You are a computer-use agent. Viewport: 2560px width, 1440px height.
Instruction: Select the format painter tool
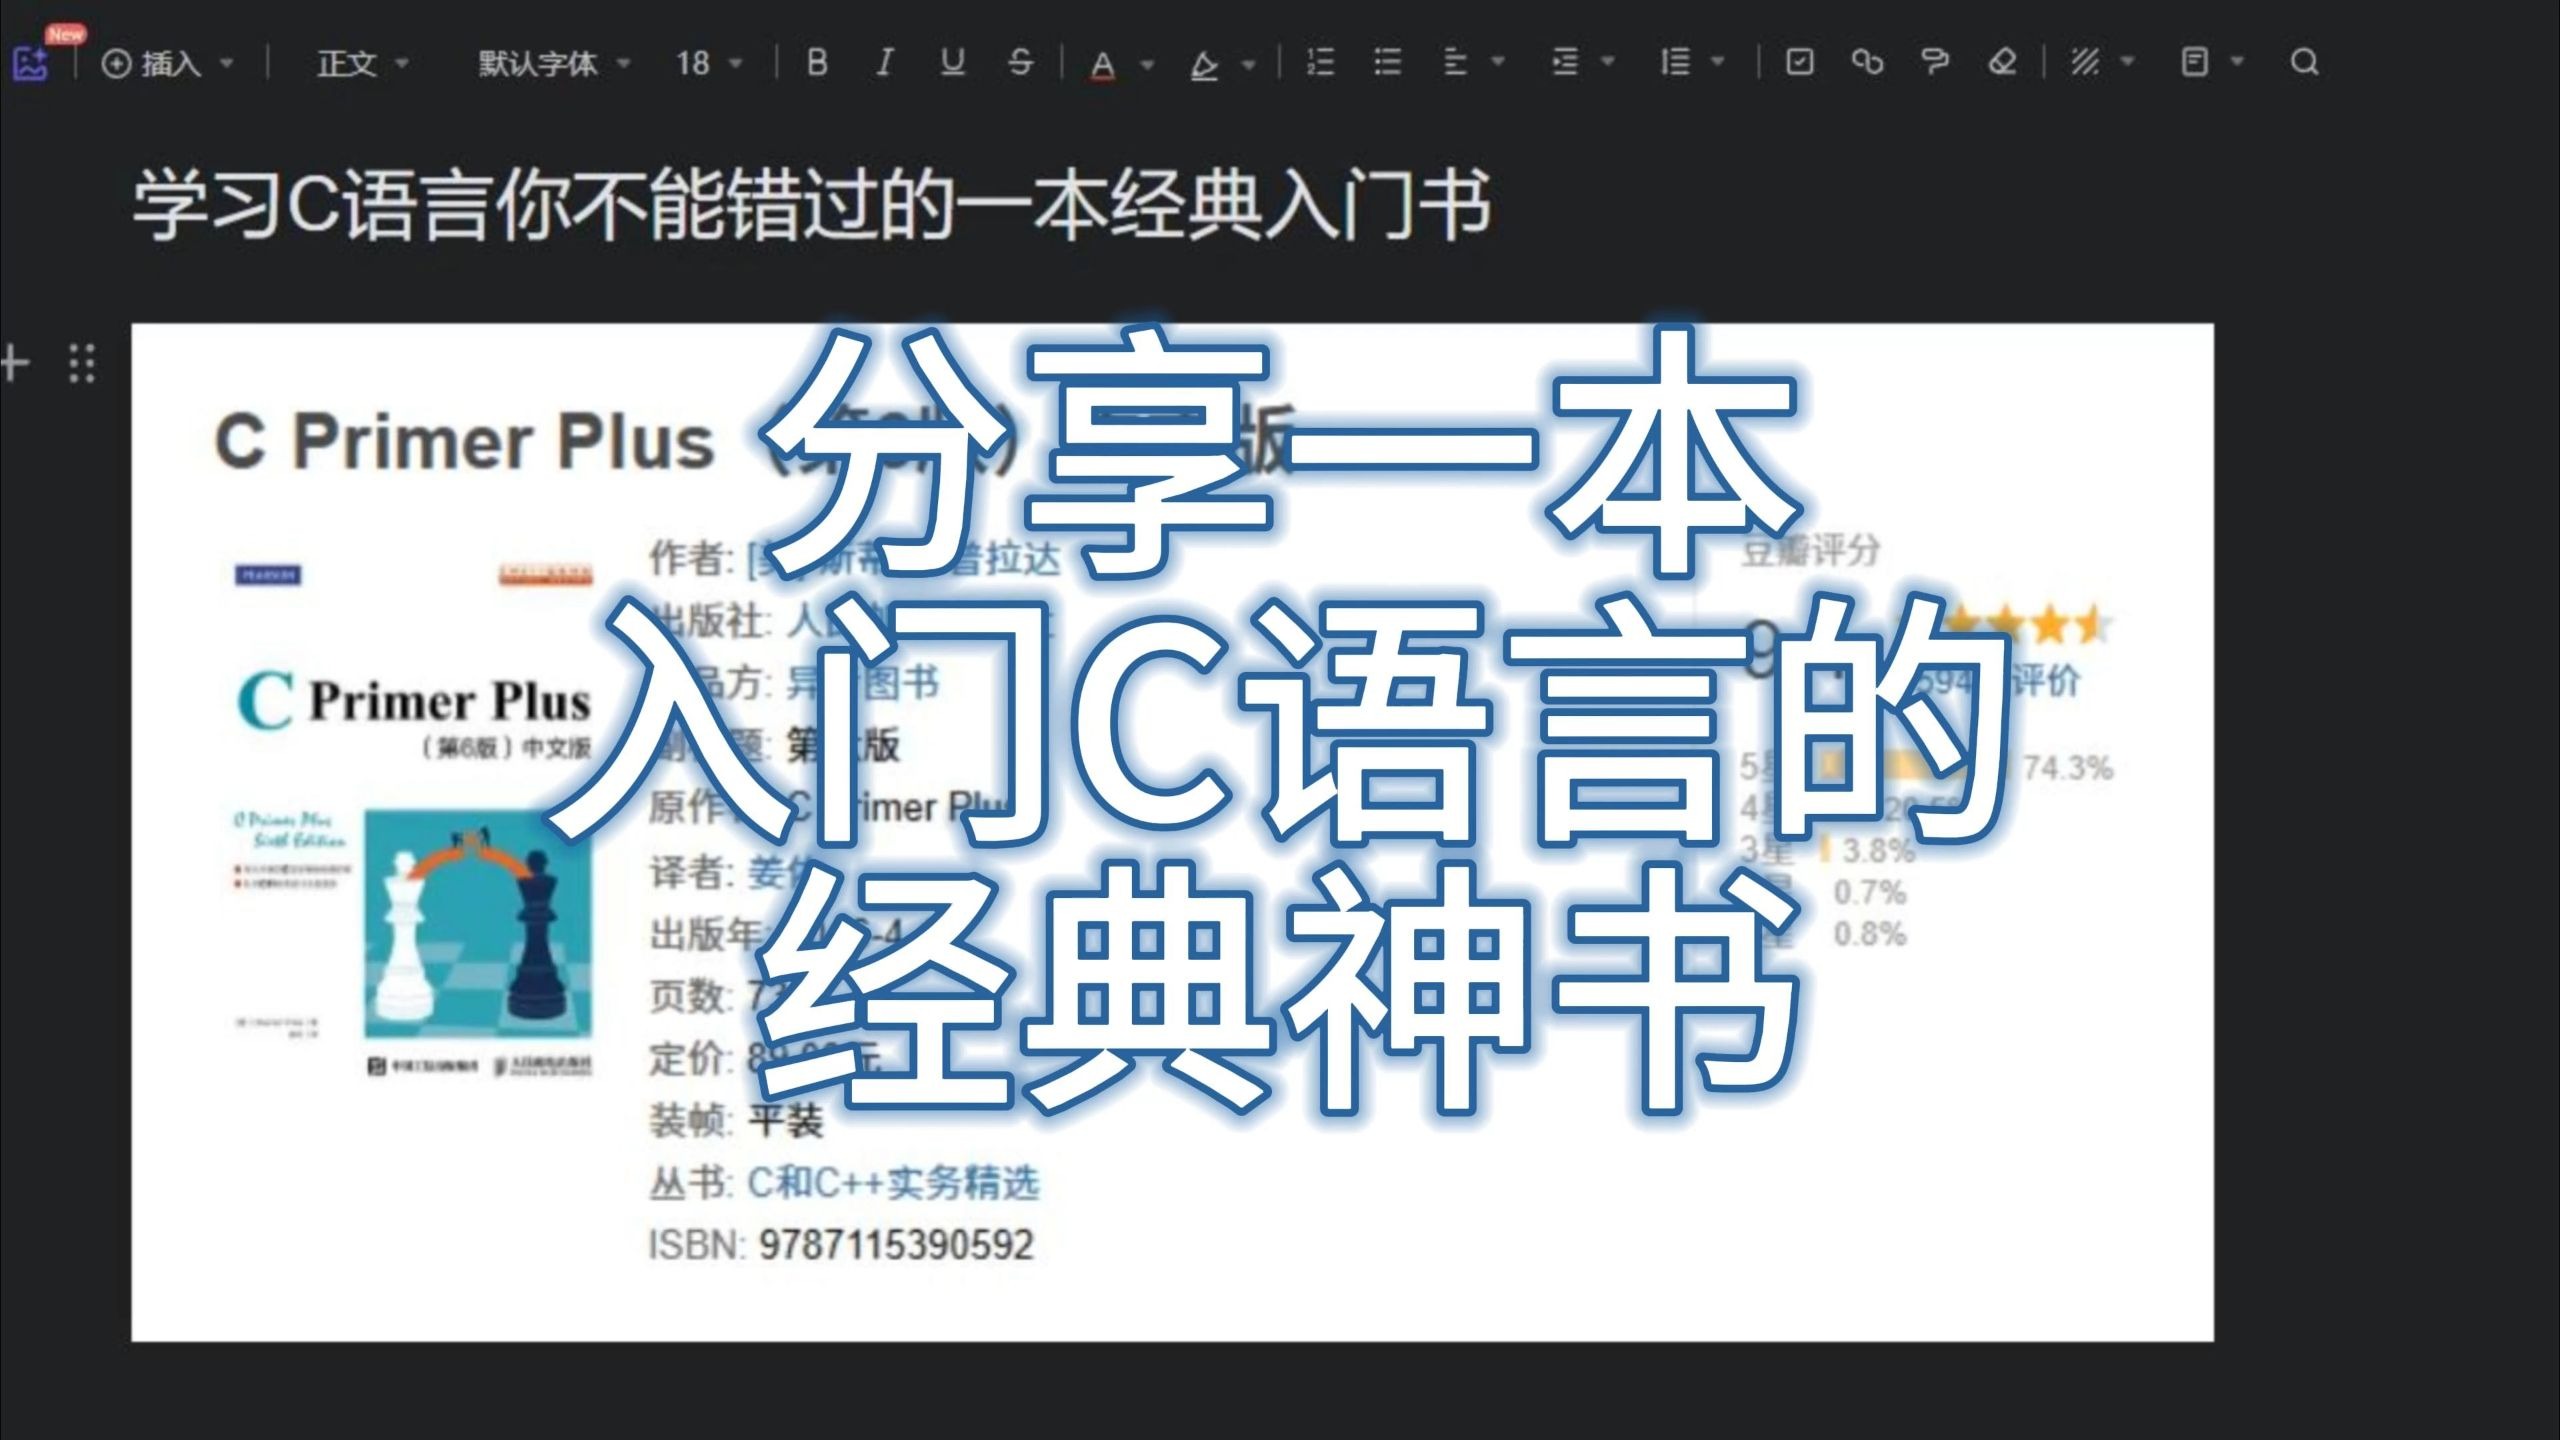point(1935,63)
